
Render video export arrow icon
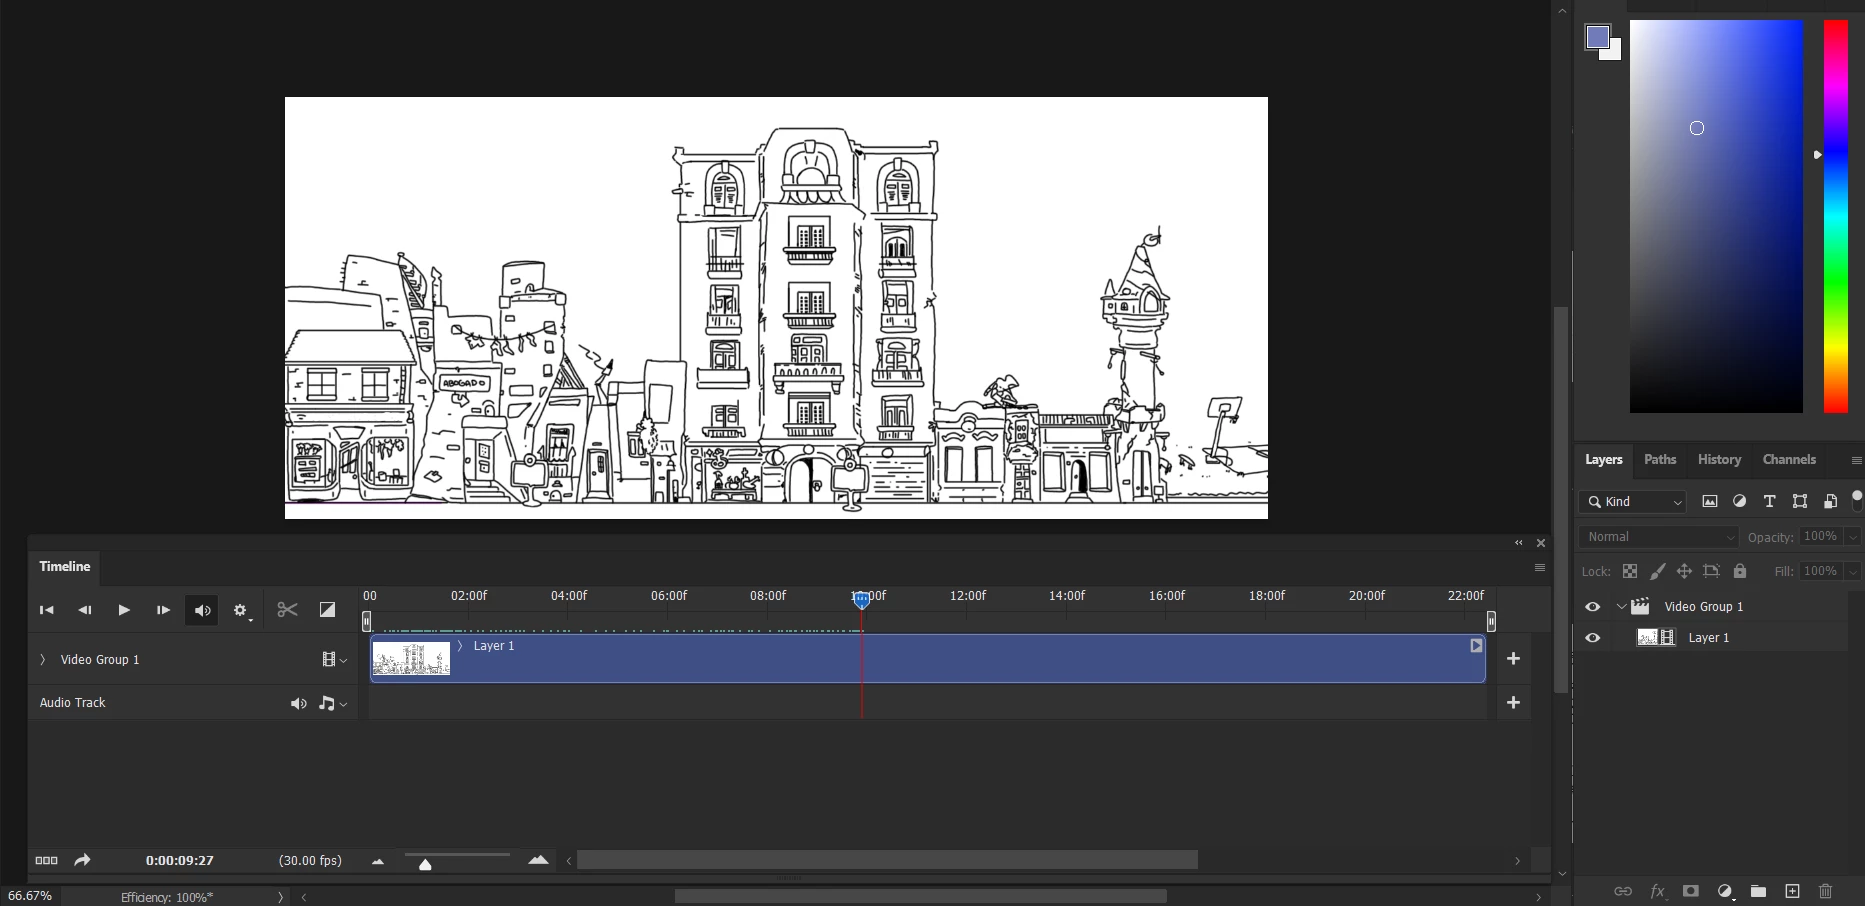[82, 860]
